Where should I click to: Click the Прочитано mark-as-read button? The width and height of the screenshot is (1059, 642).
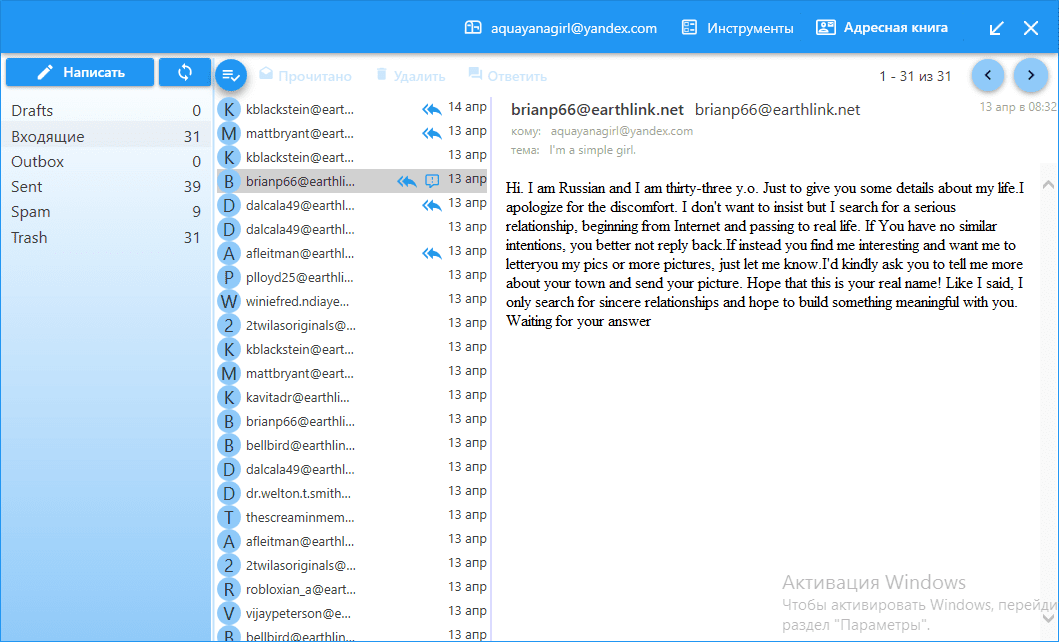click(305, 76)
